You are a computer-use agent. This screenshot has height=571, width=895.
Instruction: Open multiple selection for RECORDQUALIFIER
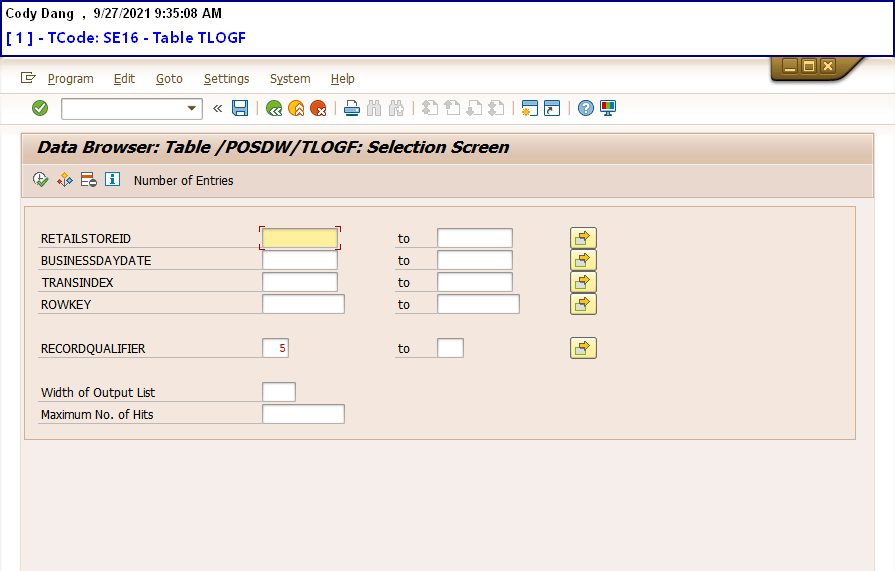(x=583, y=348)
